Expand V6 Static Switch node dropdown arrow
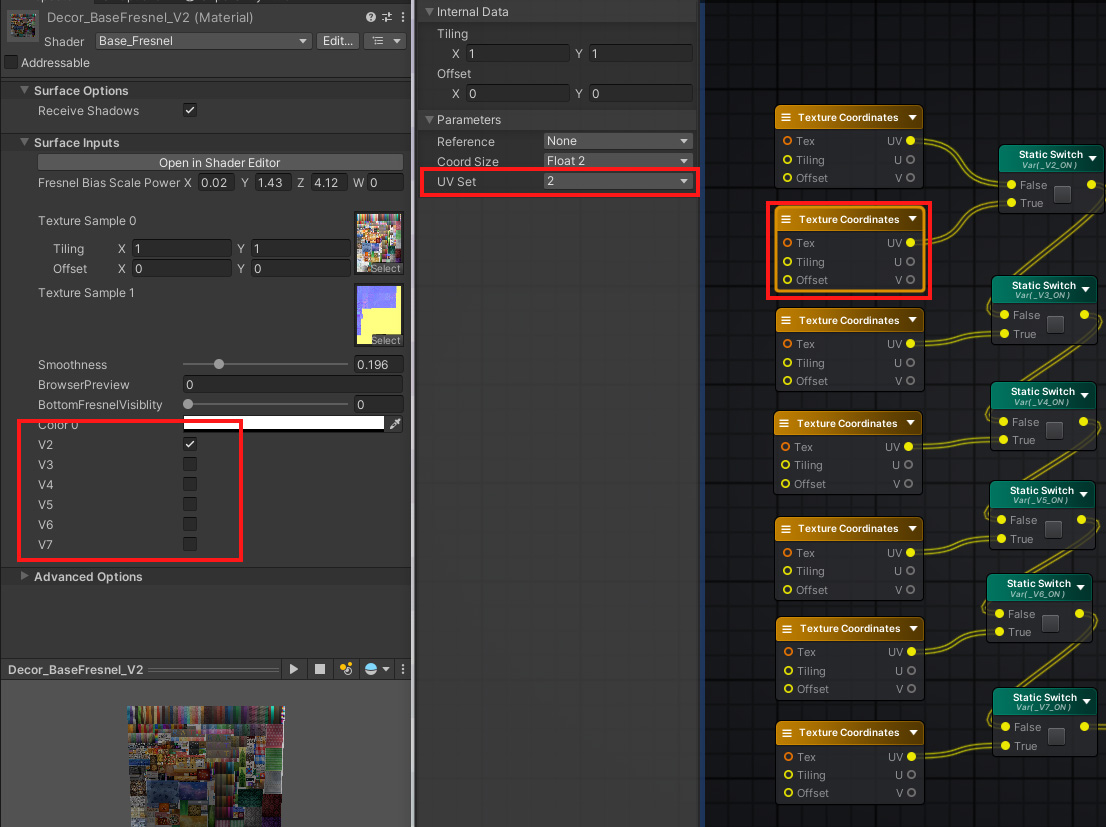Viewport: 1106px width, 827px height. coord(1080,587)
